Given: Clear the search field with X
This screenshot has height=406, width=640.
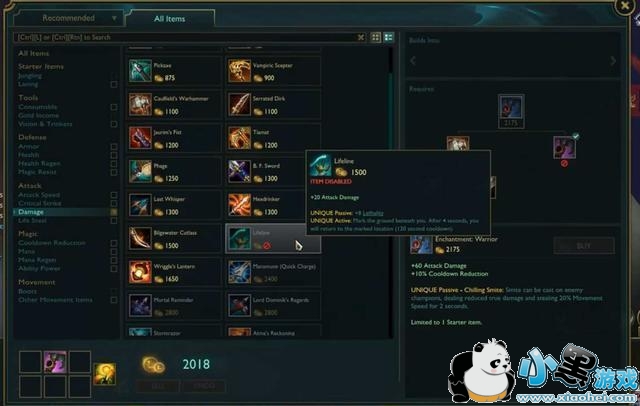Looking at the screenshot, I should click(361, 38).
